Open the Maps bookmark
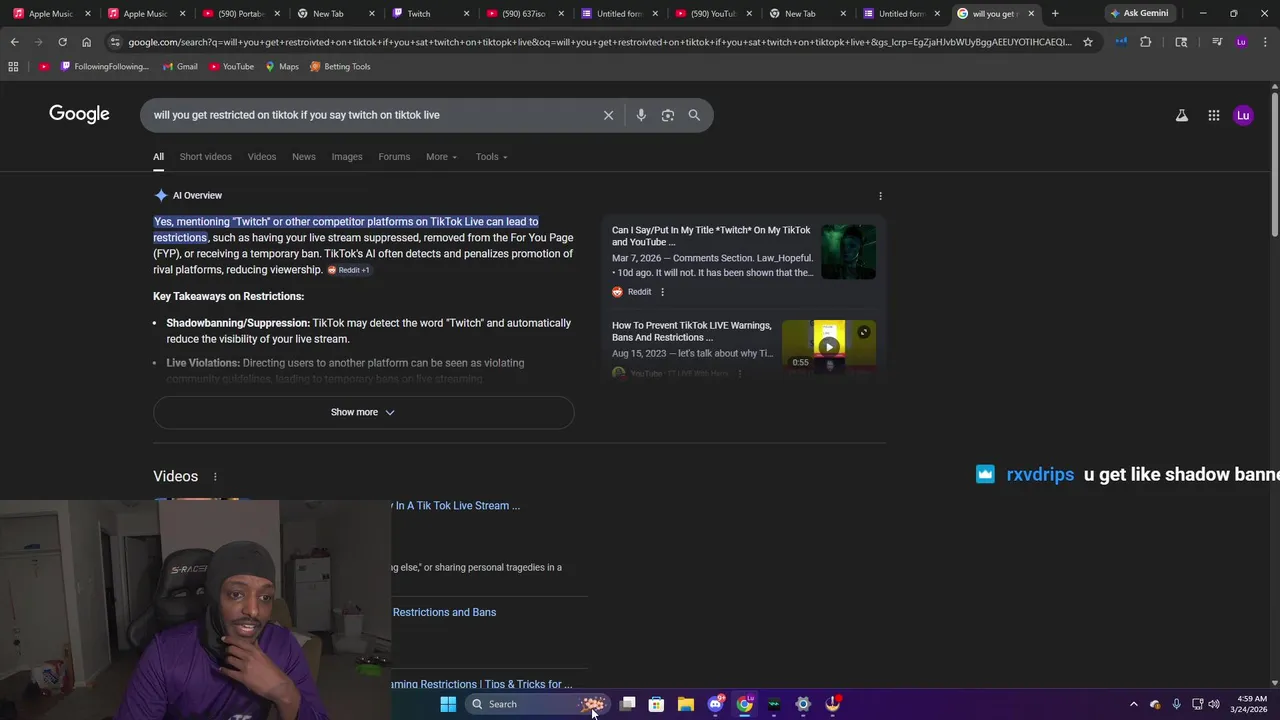This screenshot has height=720, width=1280. coord(282,66)
